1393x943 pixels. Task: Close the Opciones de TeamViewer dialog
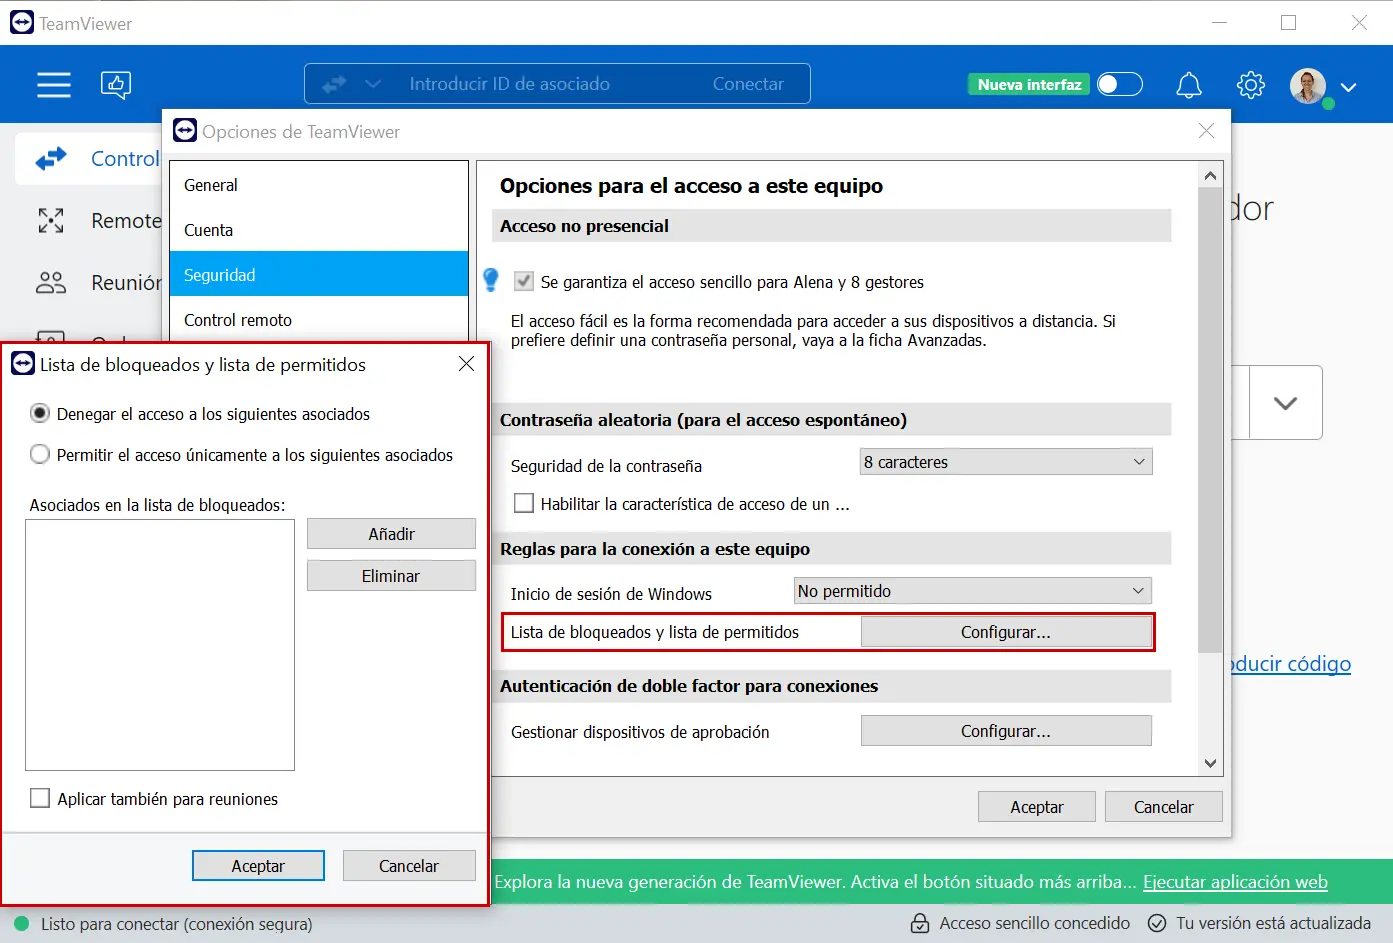tap(1206, 131)
